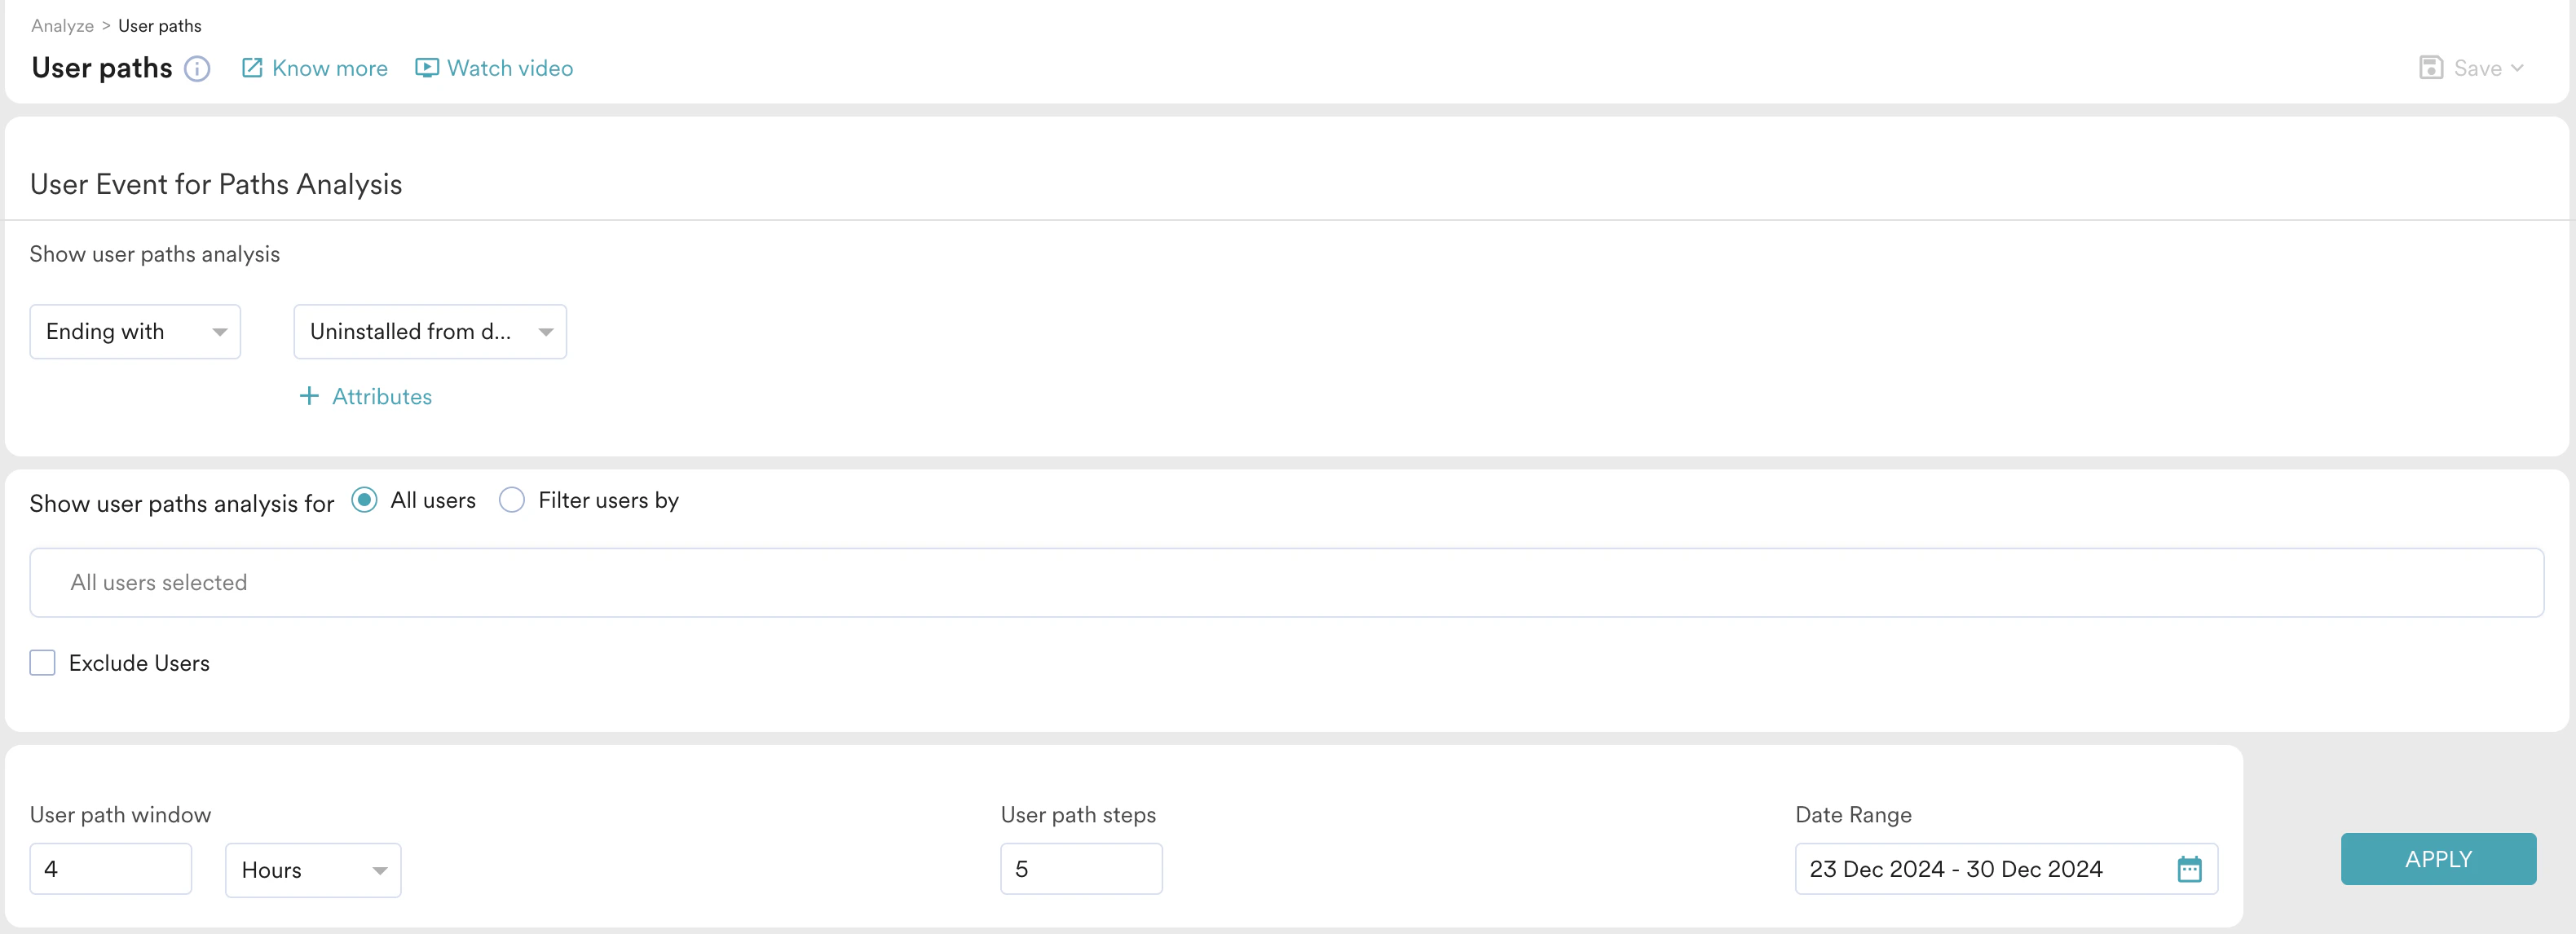Click the Analyze breadcrumb
2576x934 pixels.
pyautogui.click(x=61, y=25)
